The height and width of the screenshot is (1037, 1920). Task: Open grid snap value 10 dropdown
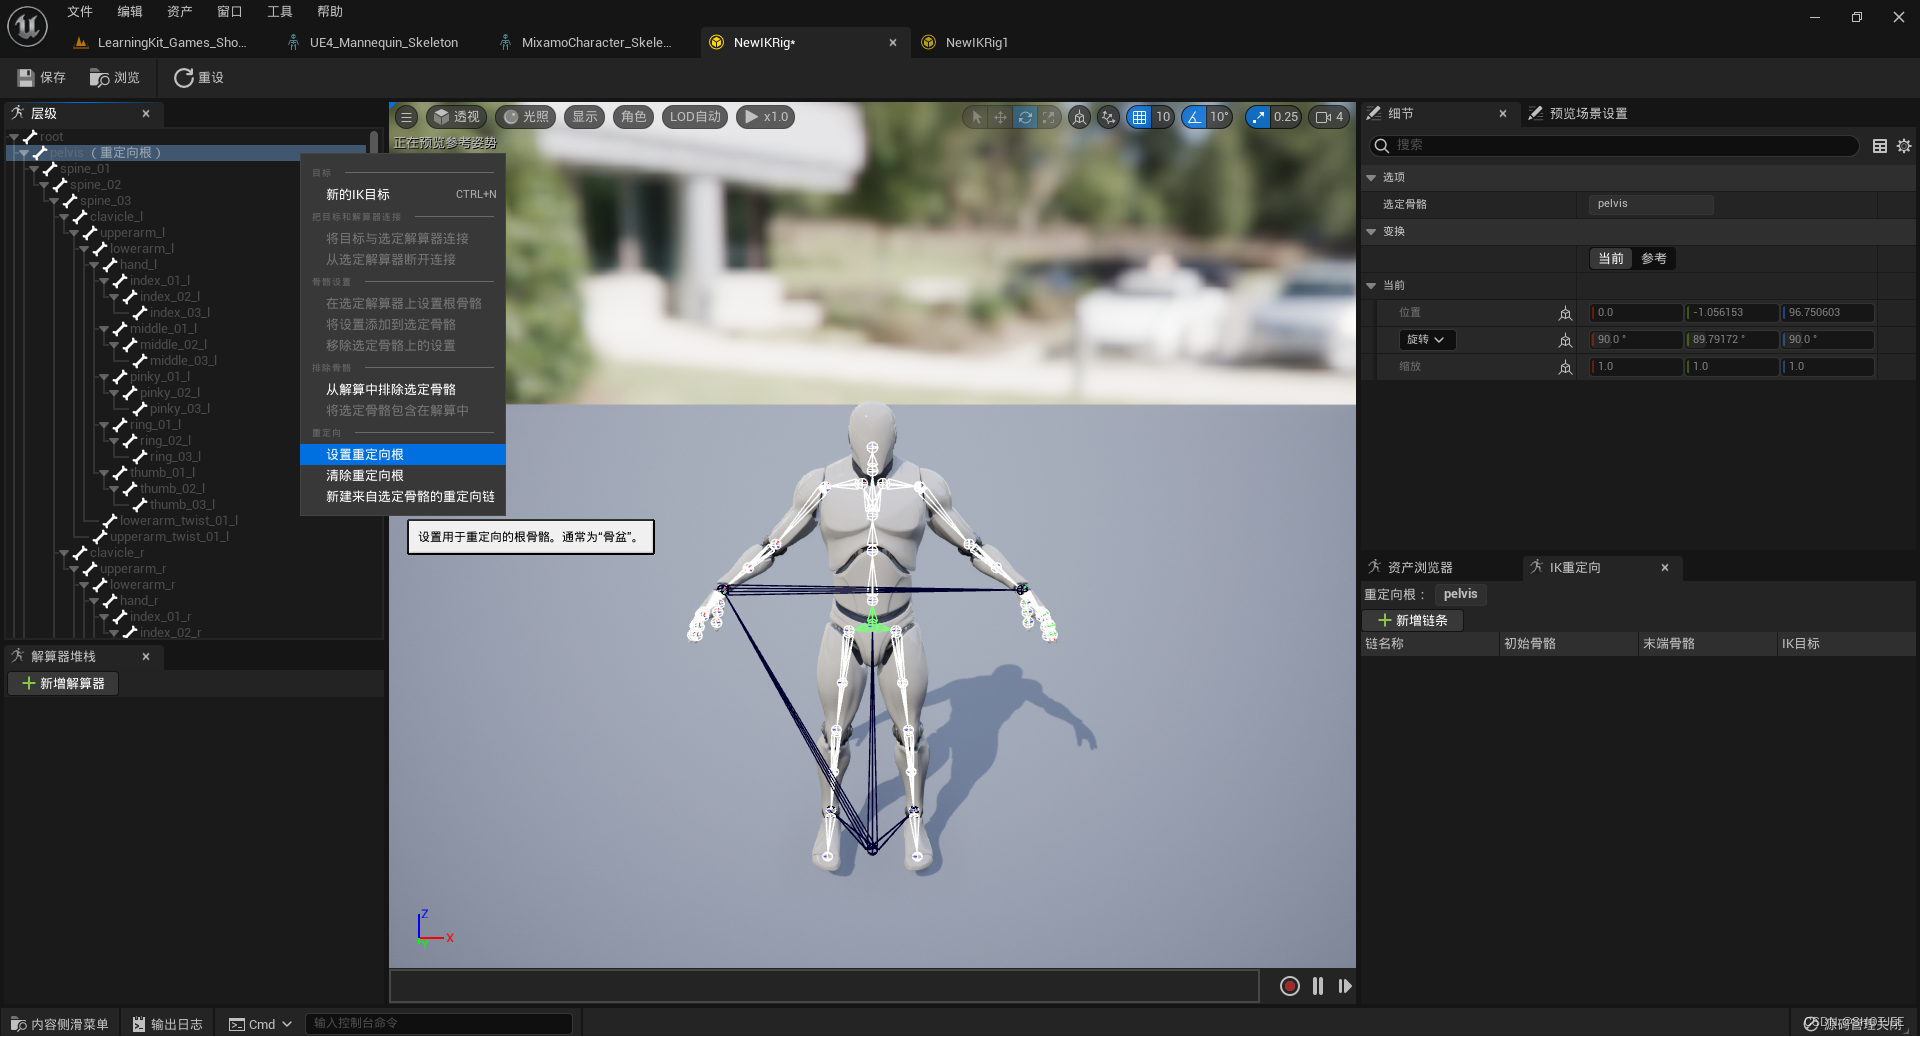point(1163,117)
